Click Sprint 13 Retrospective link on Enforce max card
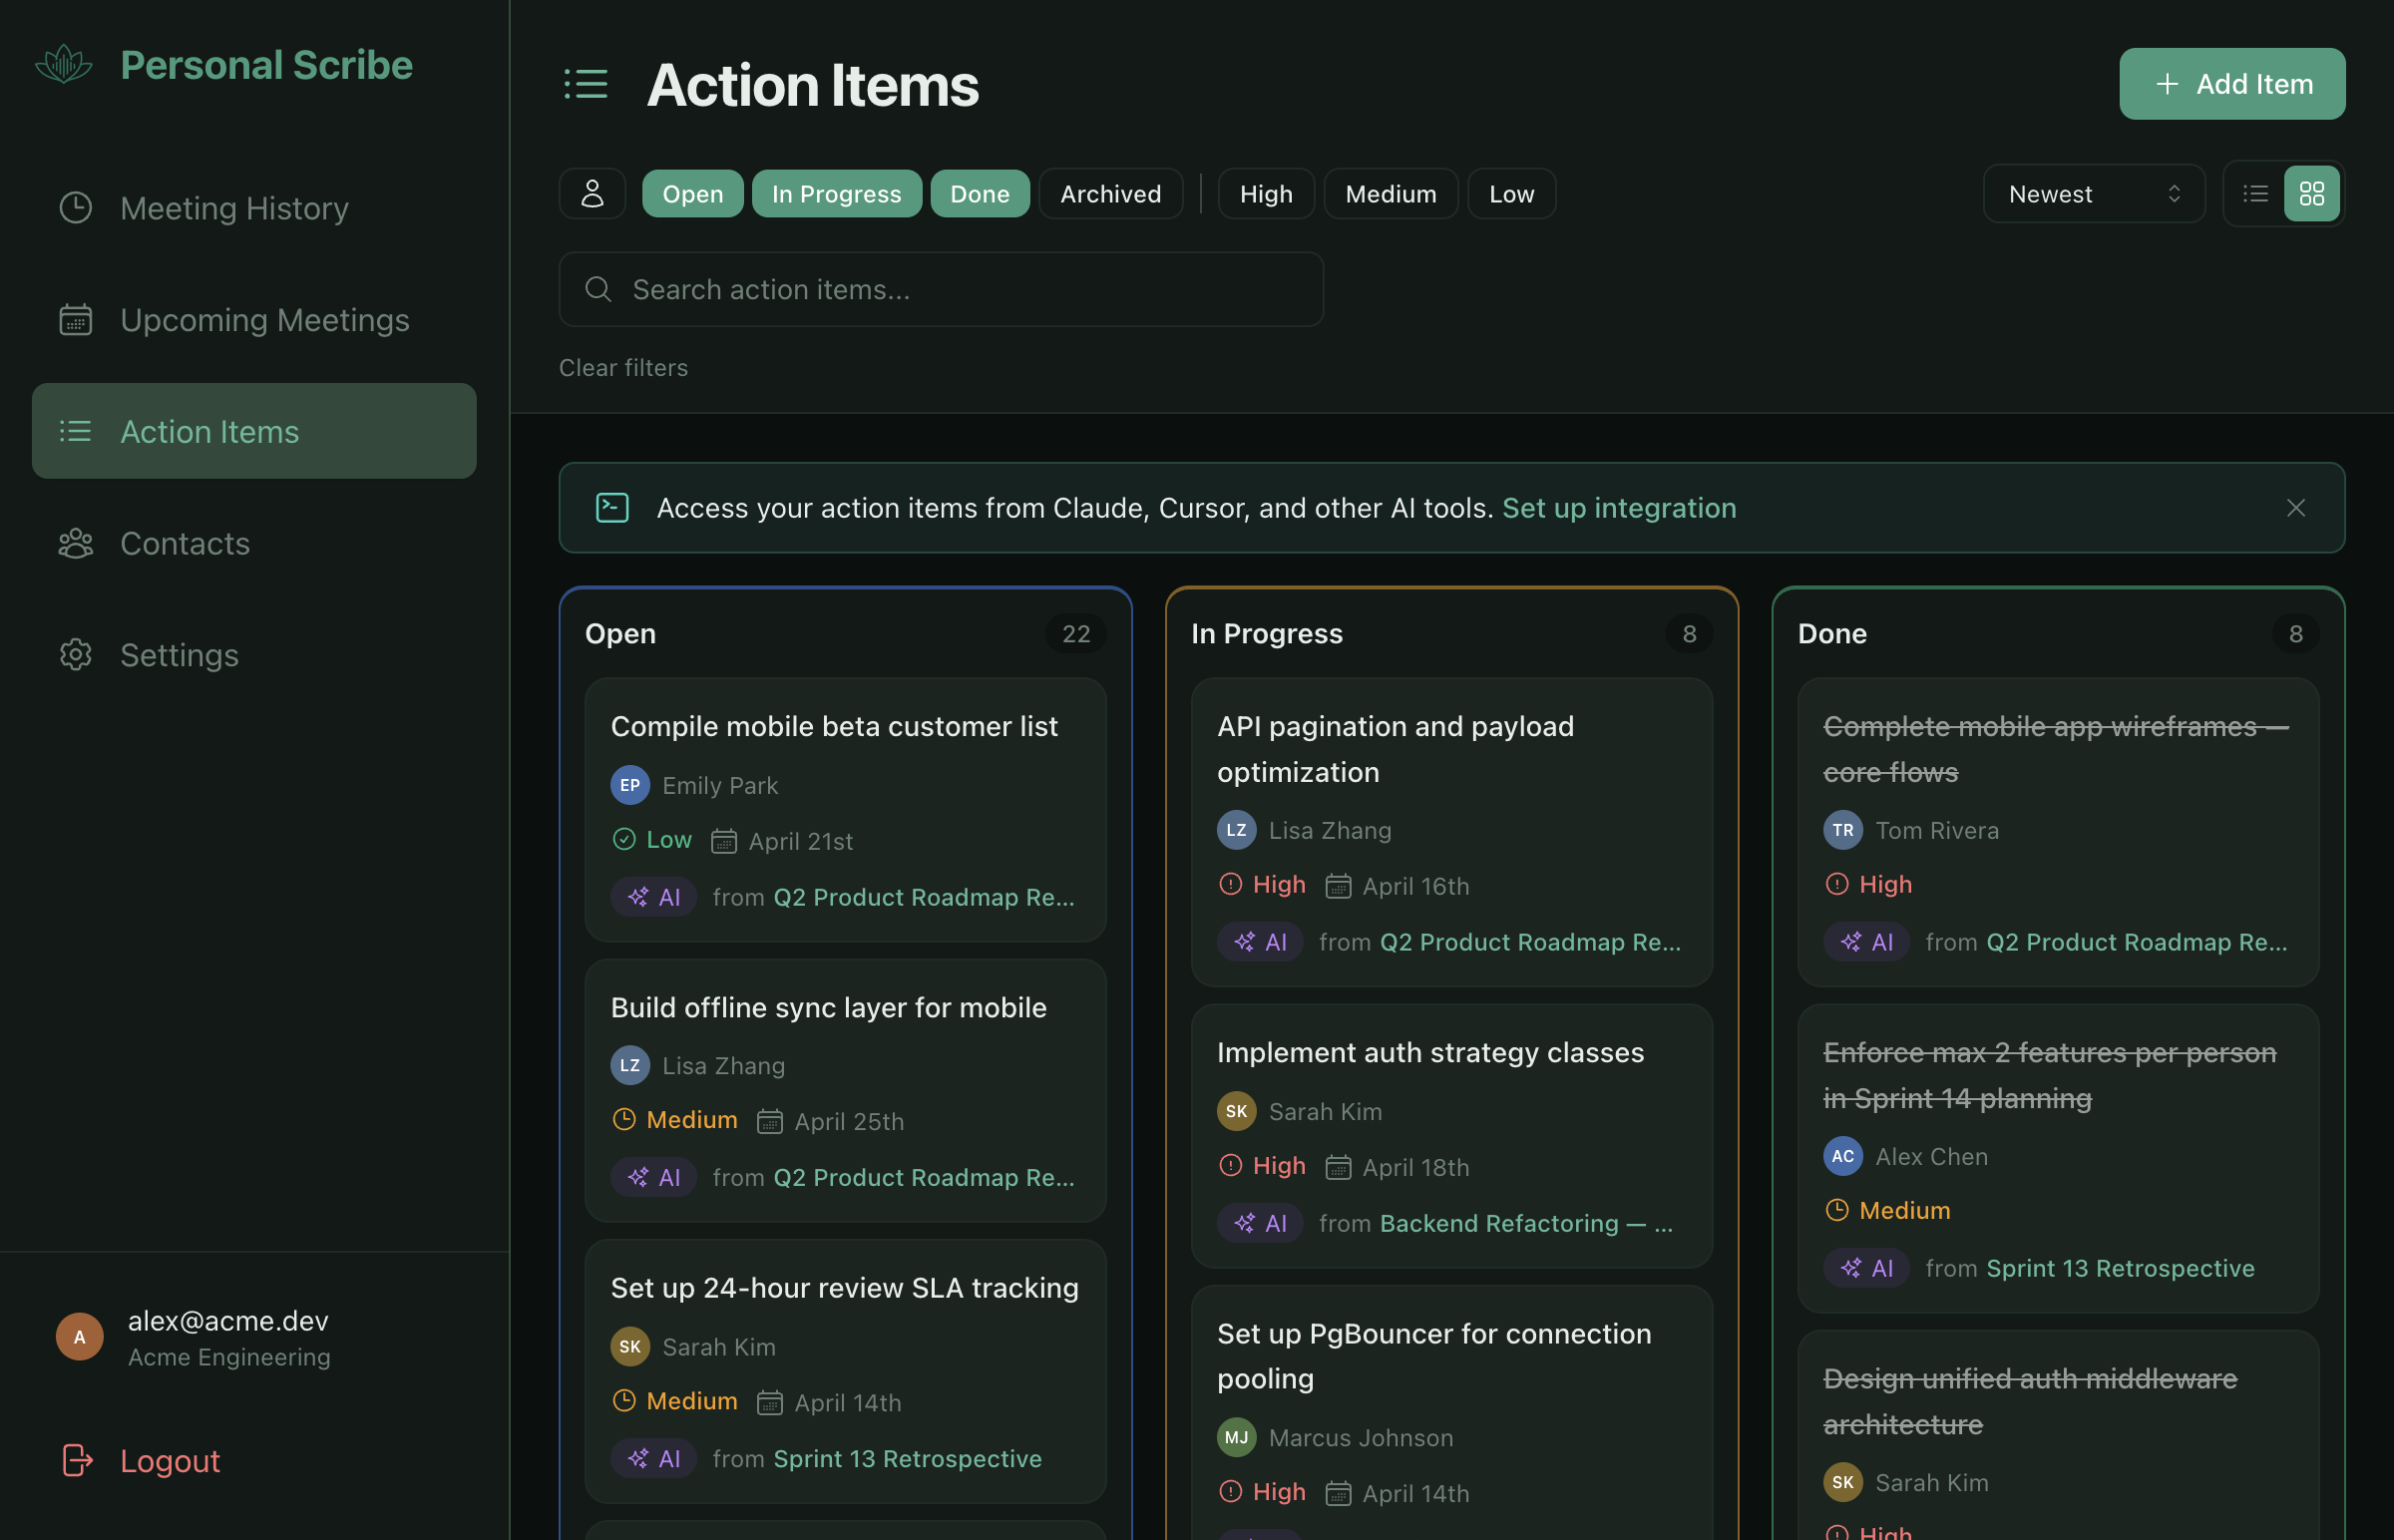2394x1540 pixels. tap(2120, 1268)
